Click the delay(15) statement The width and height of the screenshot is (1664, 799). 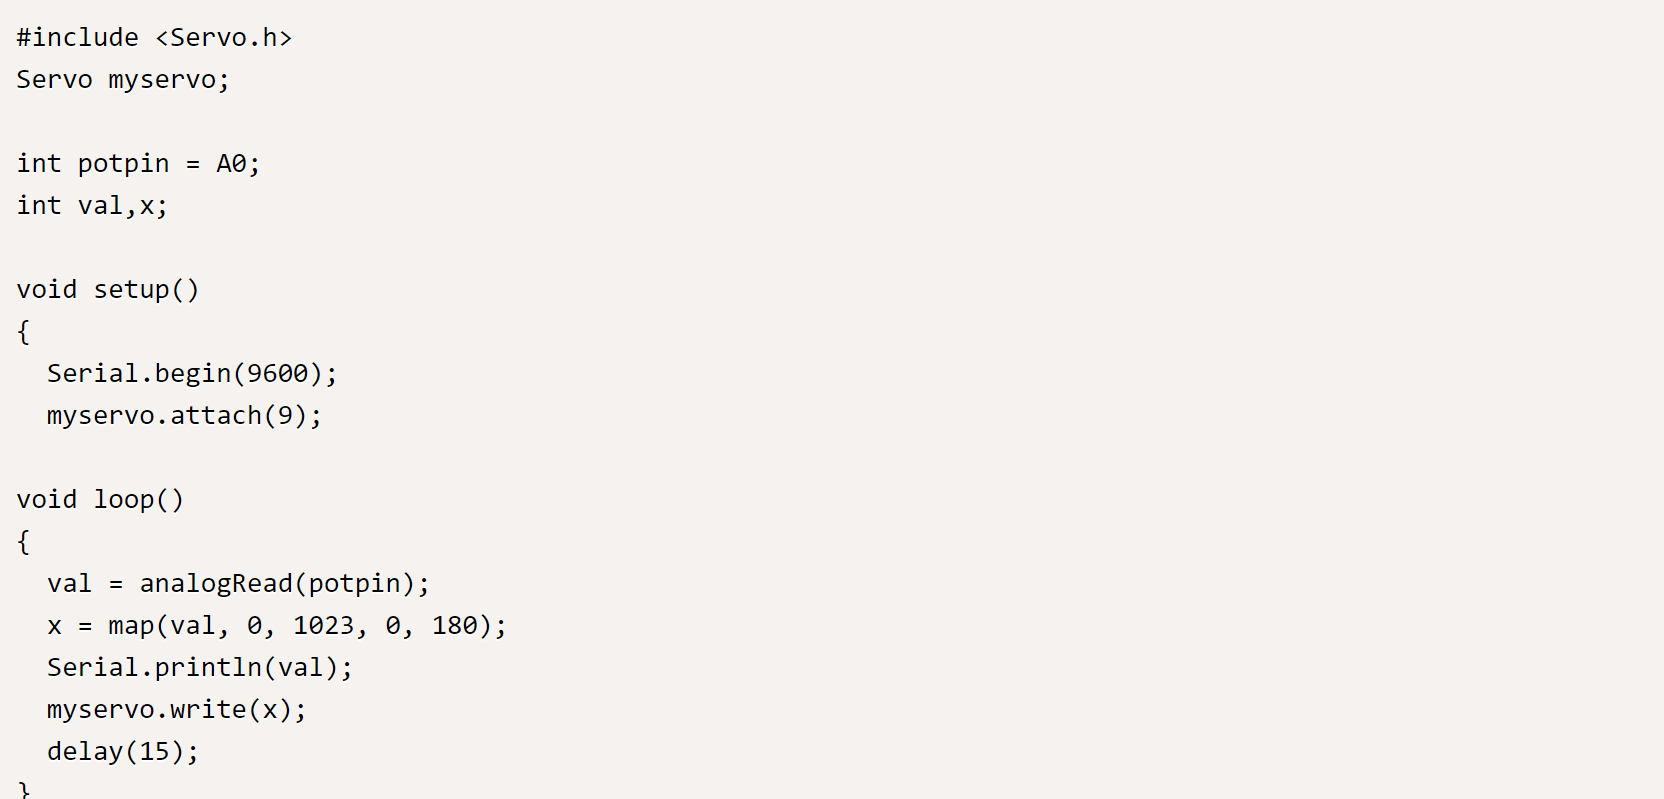pyautogui.click(x=123, y=752)
